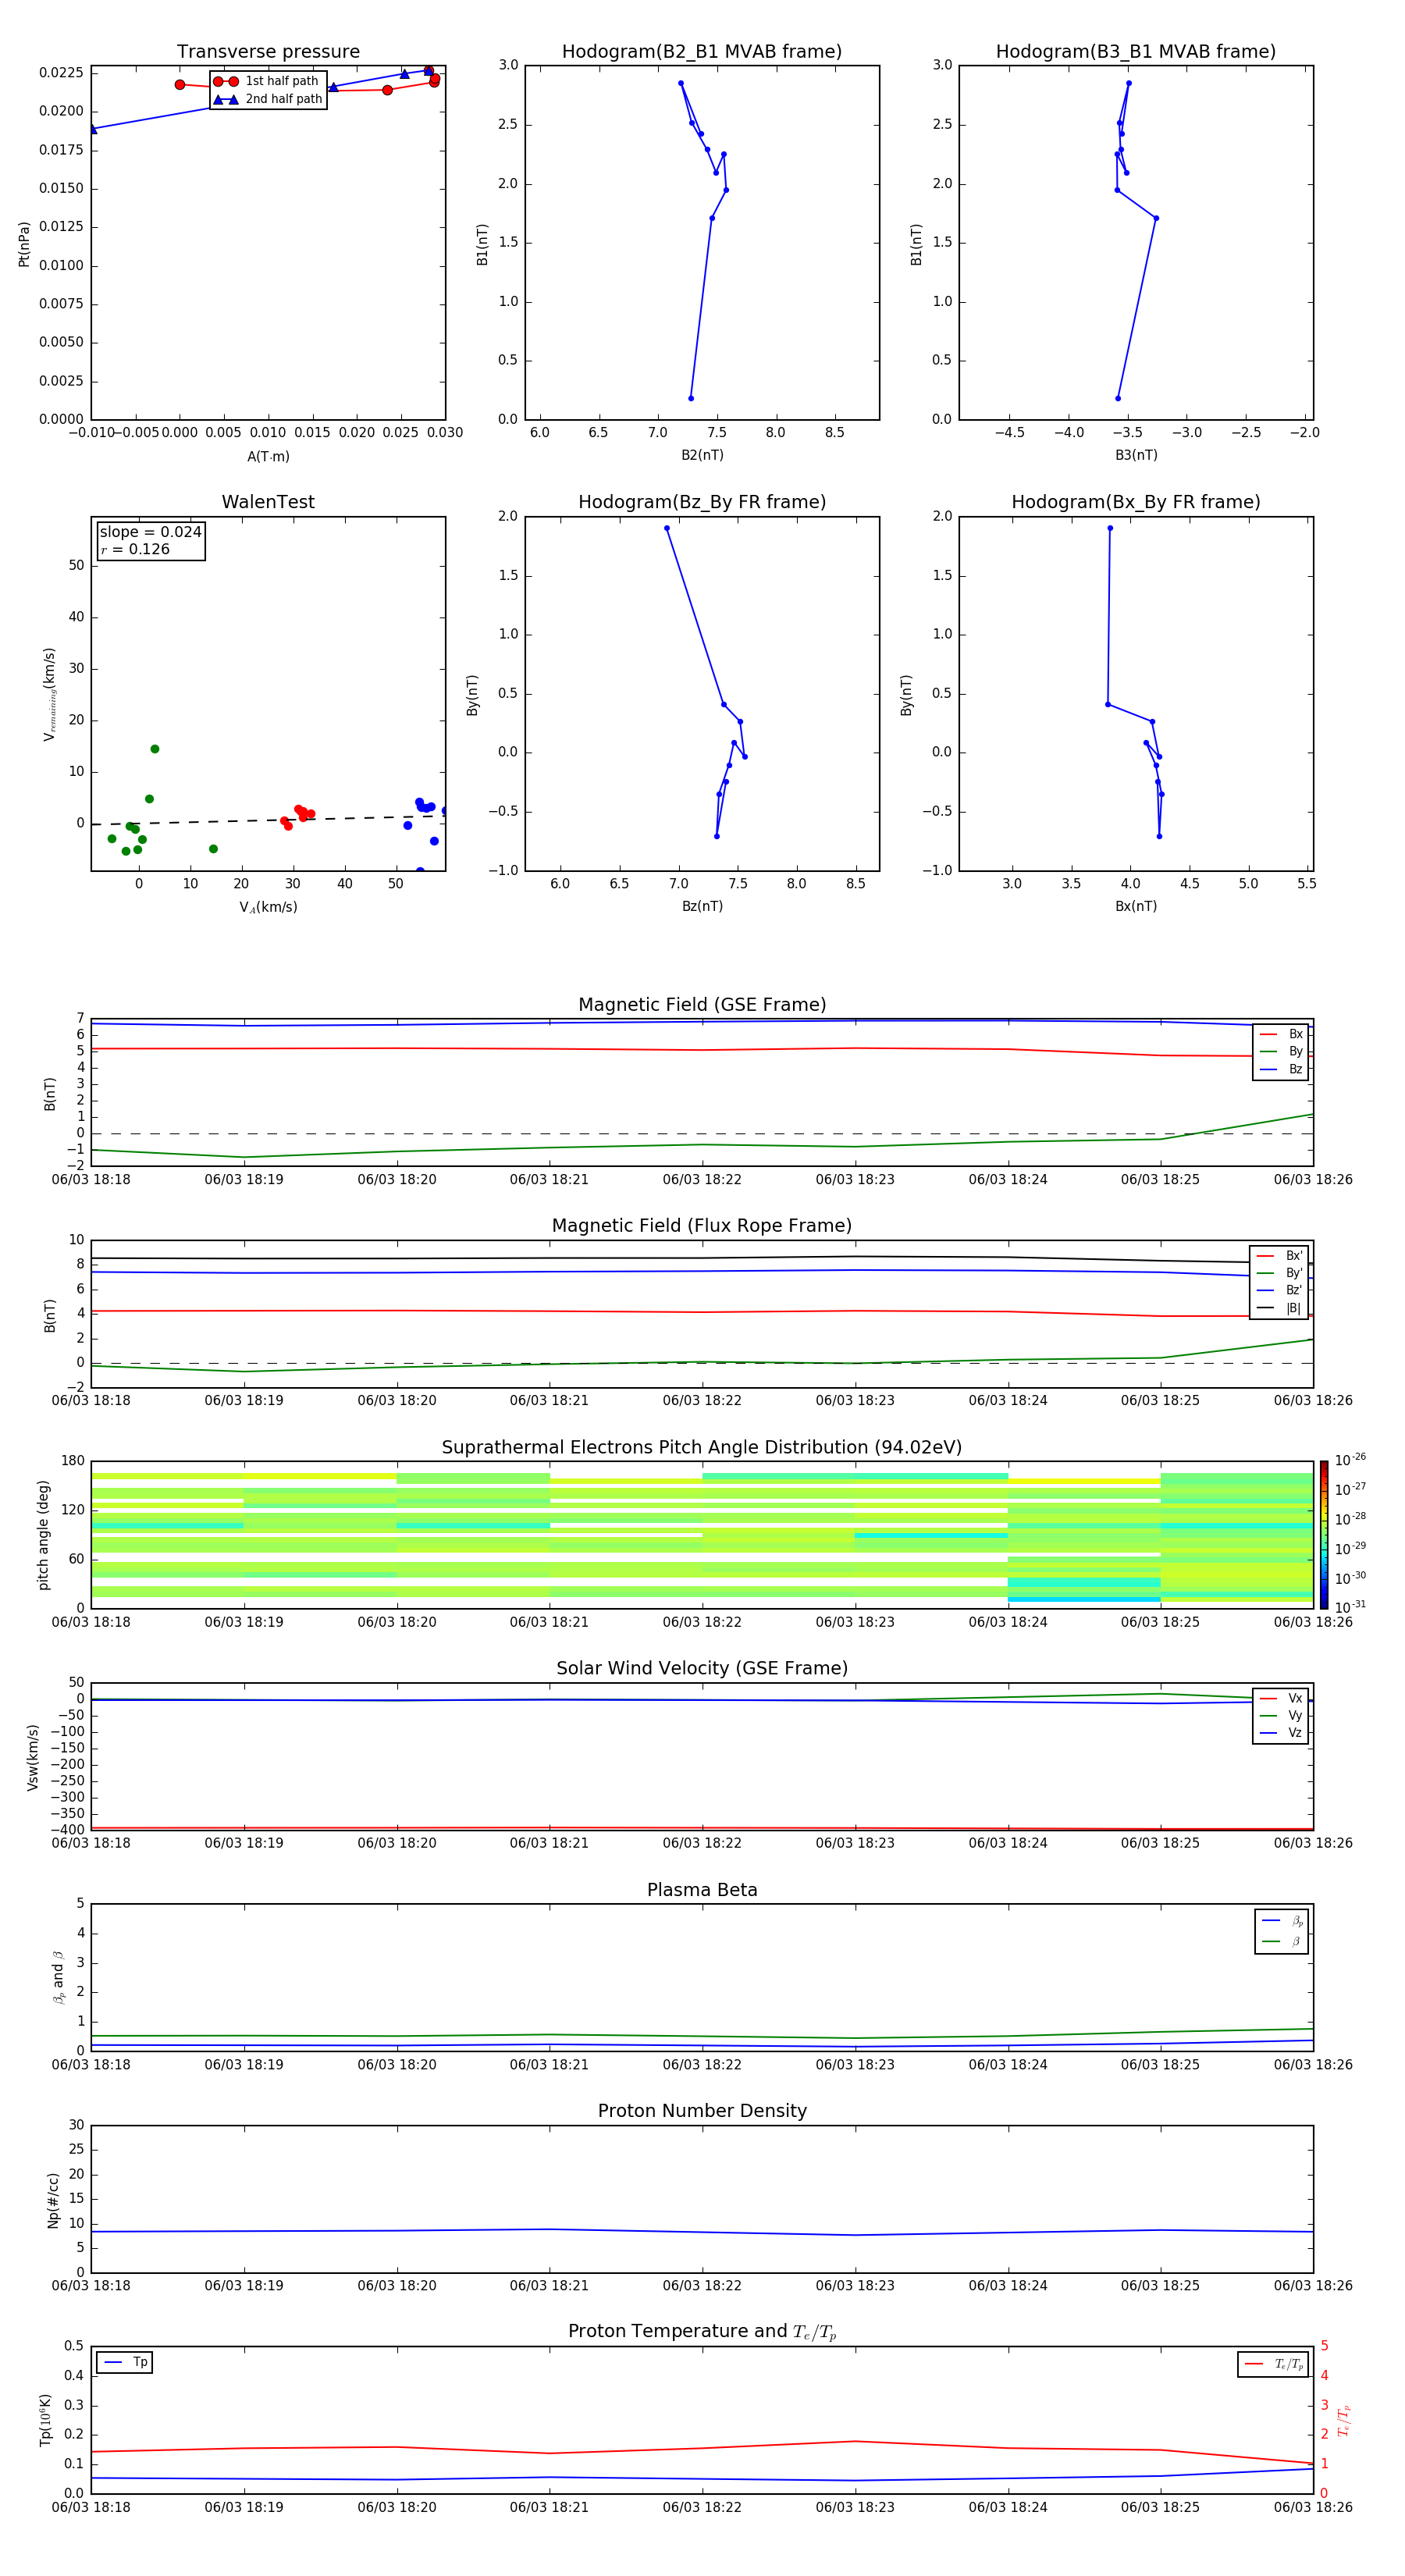Viewport: 1405px width, 2576px height.
Task: Click the lowest point of B2_B1 hodogram
Action: click(x=691, y=398)
